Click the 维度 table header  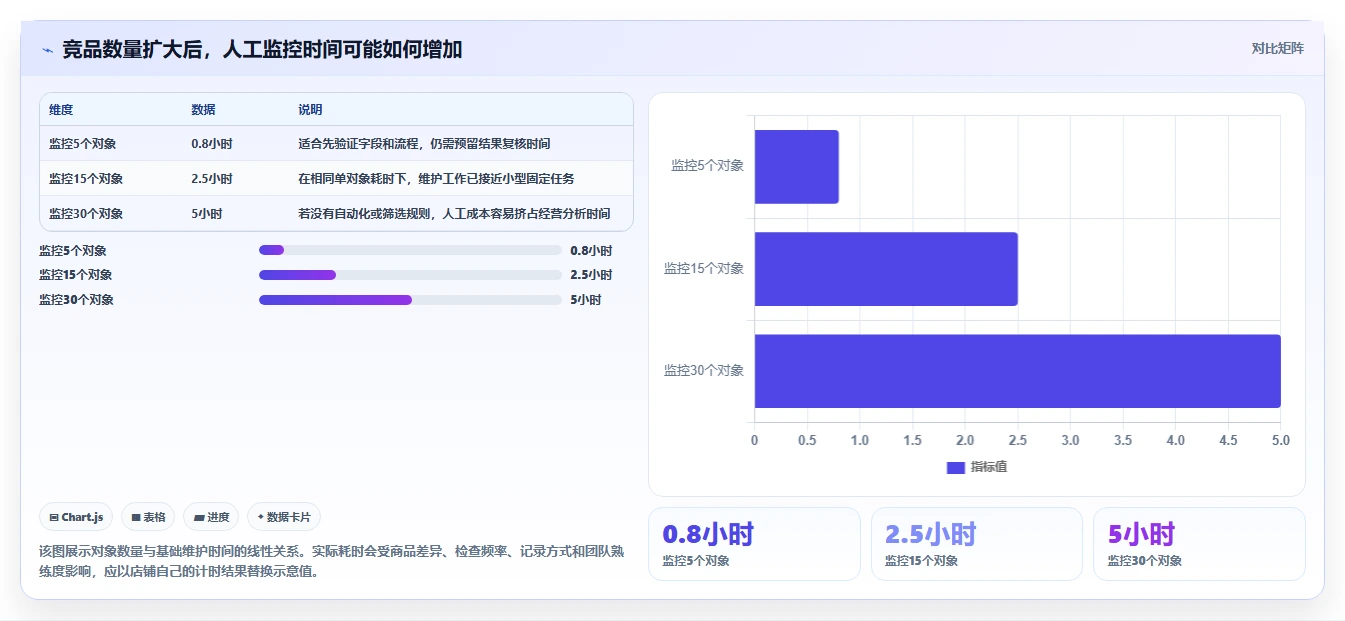coord(61,110)
